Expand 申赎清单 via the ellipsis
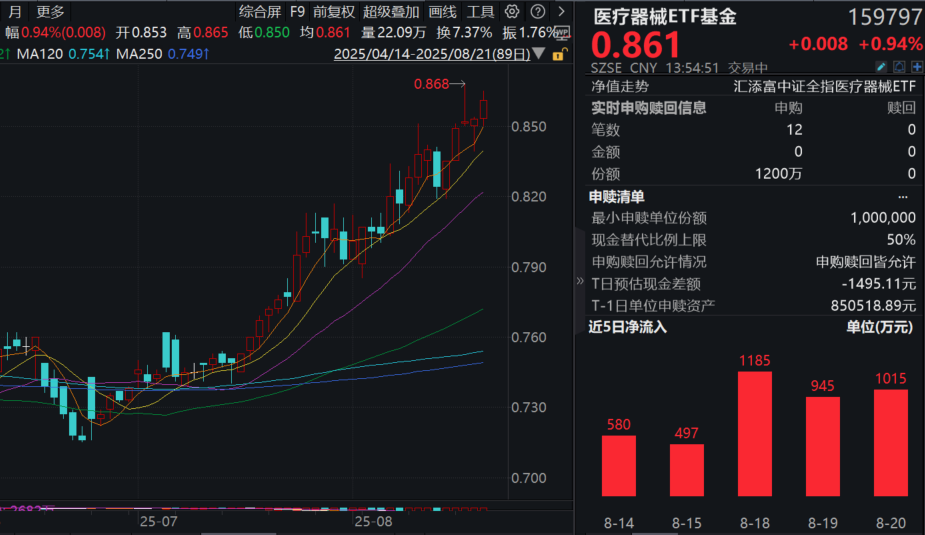The height and width of the screenshot is (535, 925). coord(908,197)
